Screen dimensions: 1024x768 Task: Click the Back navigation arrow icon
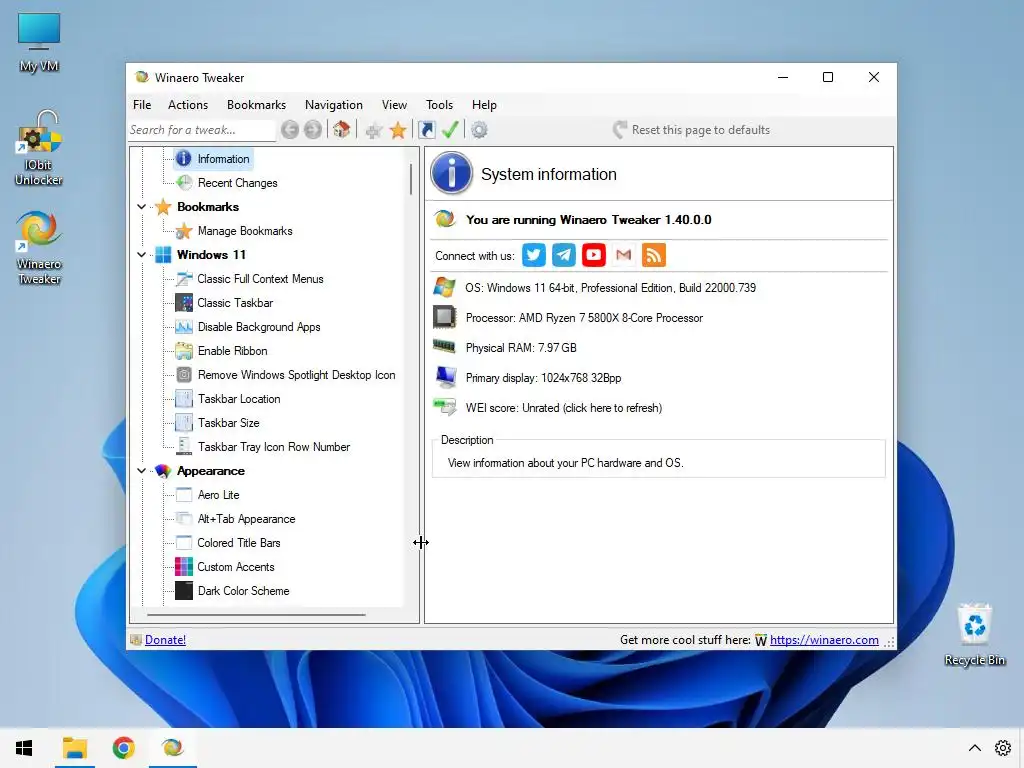[x=290, y=130]
